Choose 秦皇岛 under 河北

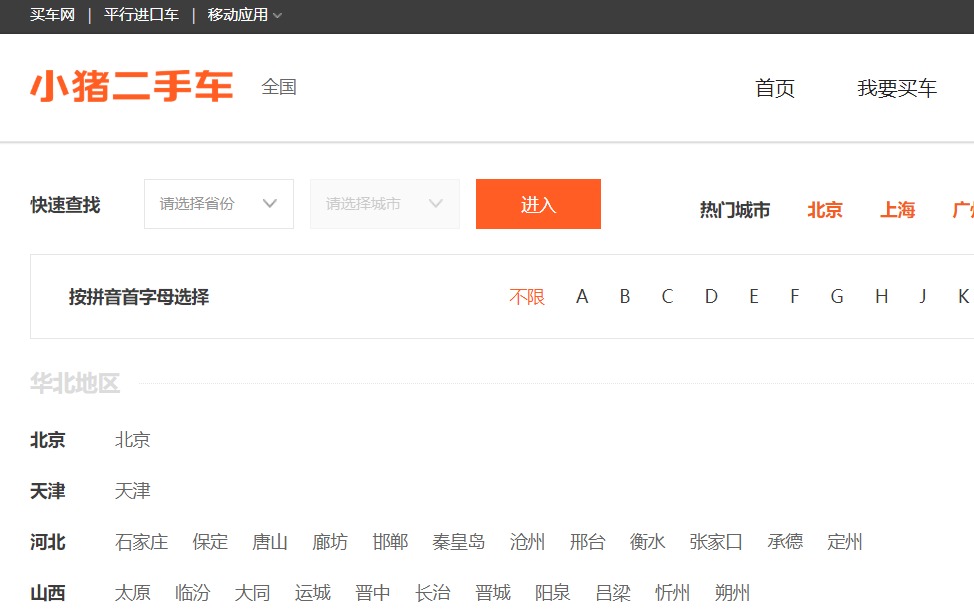click(x=459, y=542)
